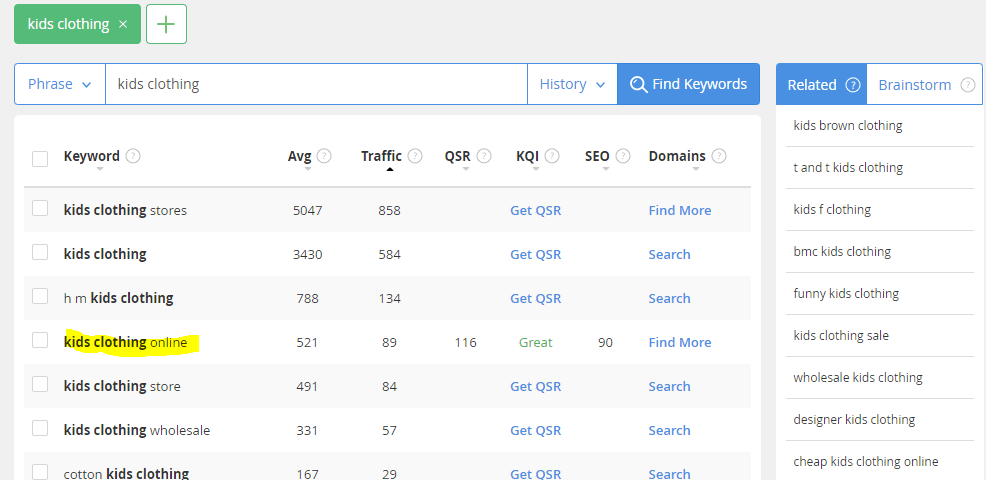Get QSR for h m kids clothing
The height and width of the screenshot is (480, 986).
(x=535, y=298)
